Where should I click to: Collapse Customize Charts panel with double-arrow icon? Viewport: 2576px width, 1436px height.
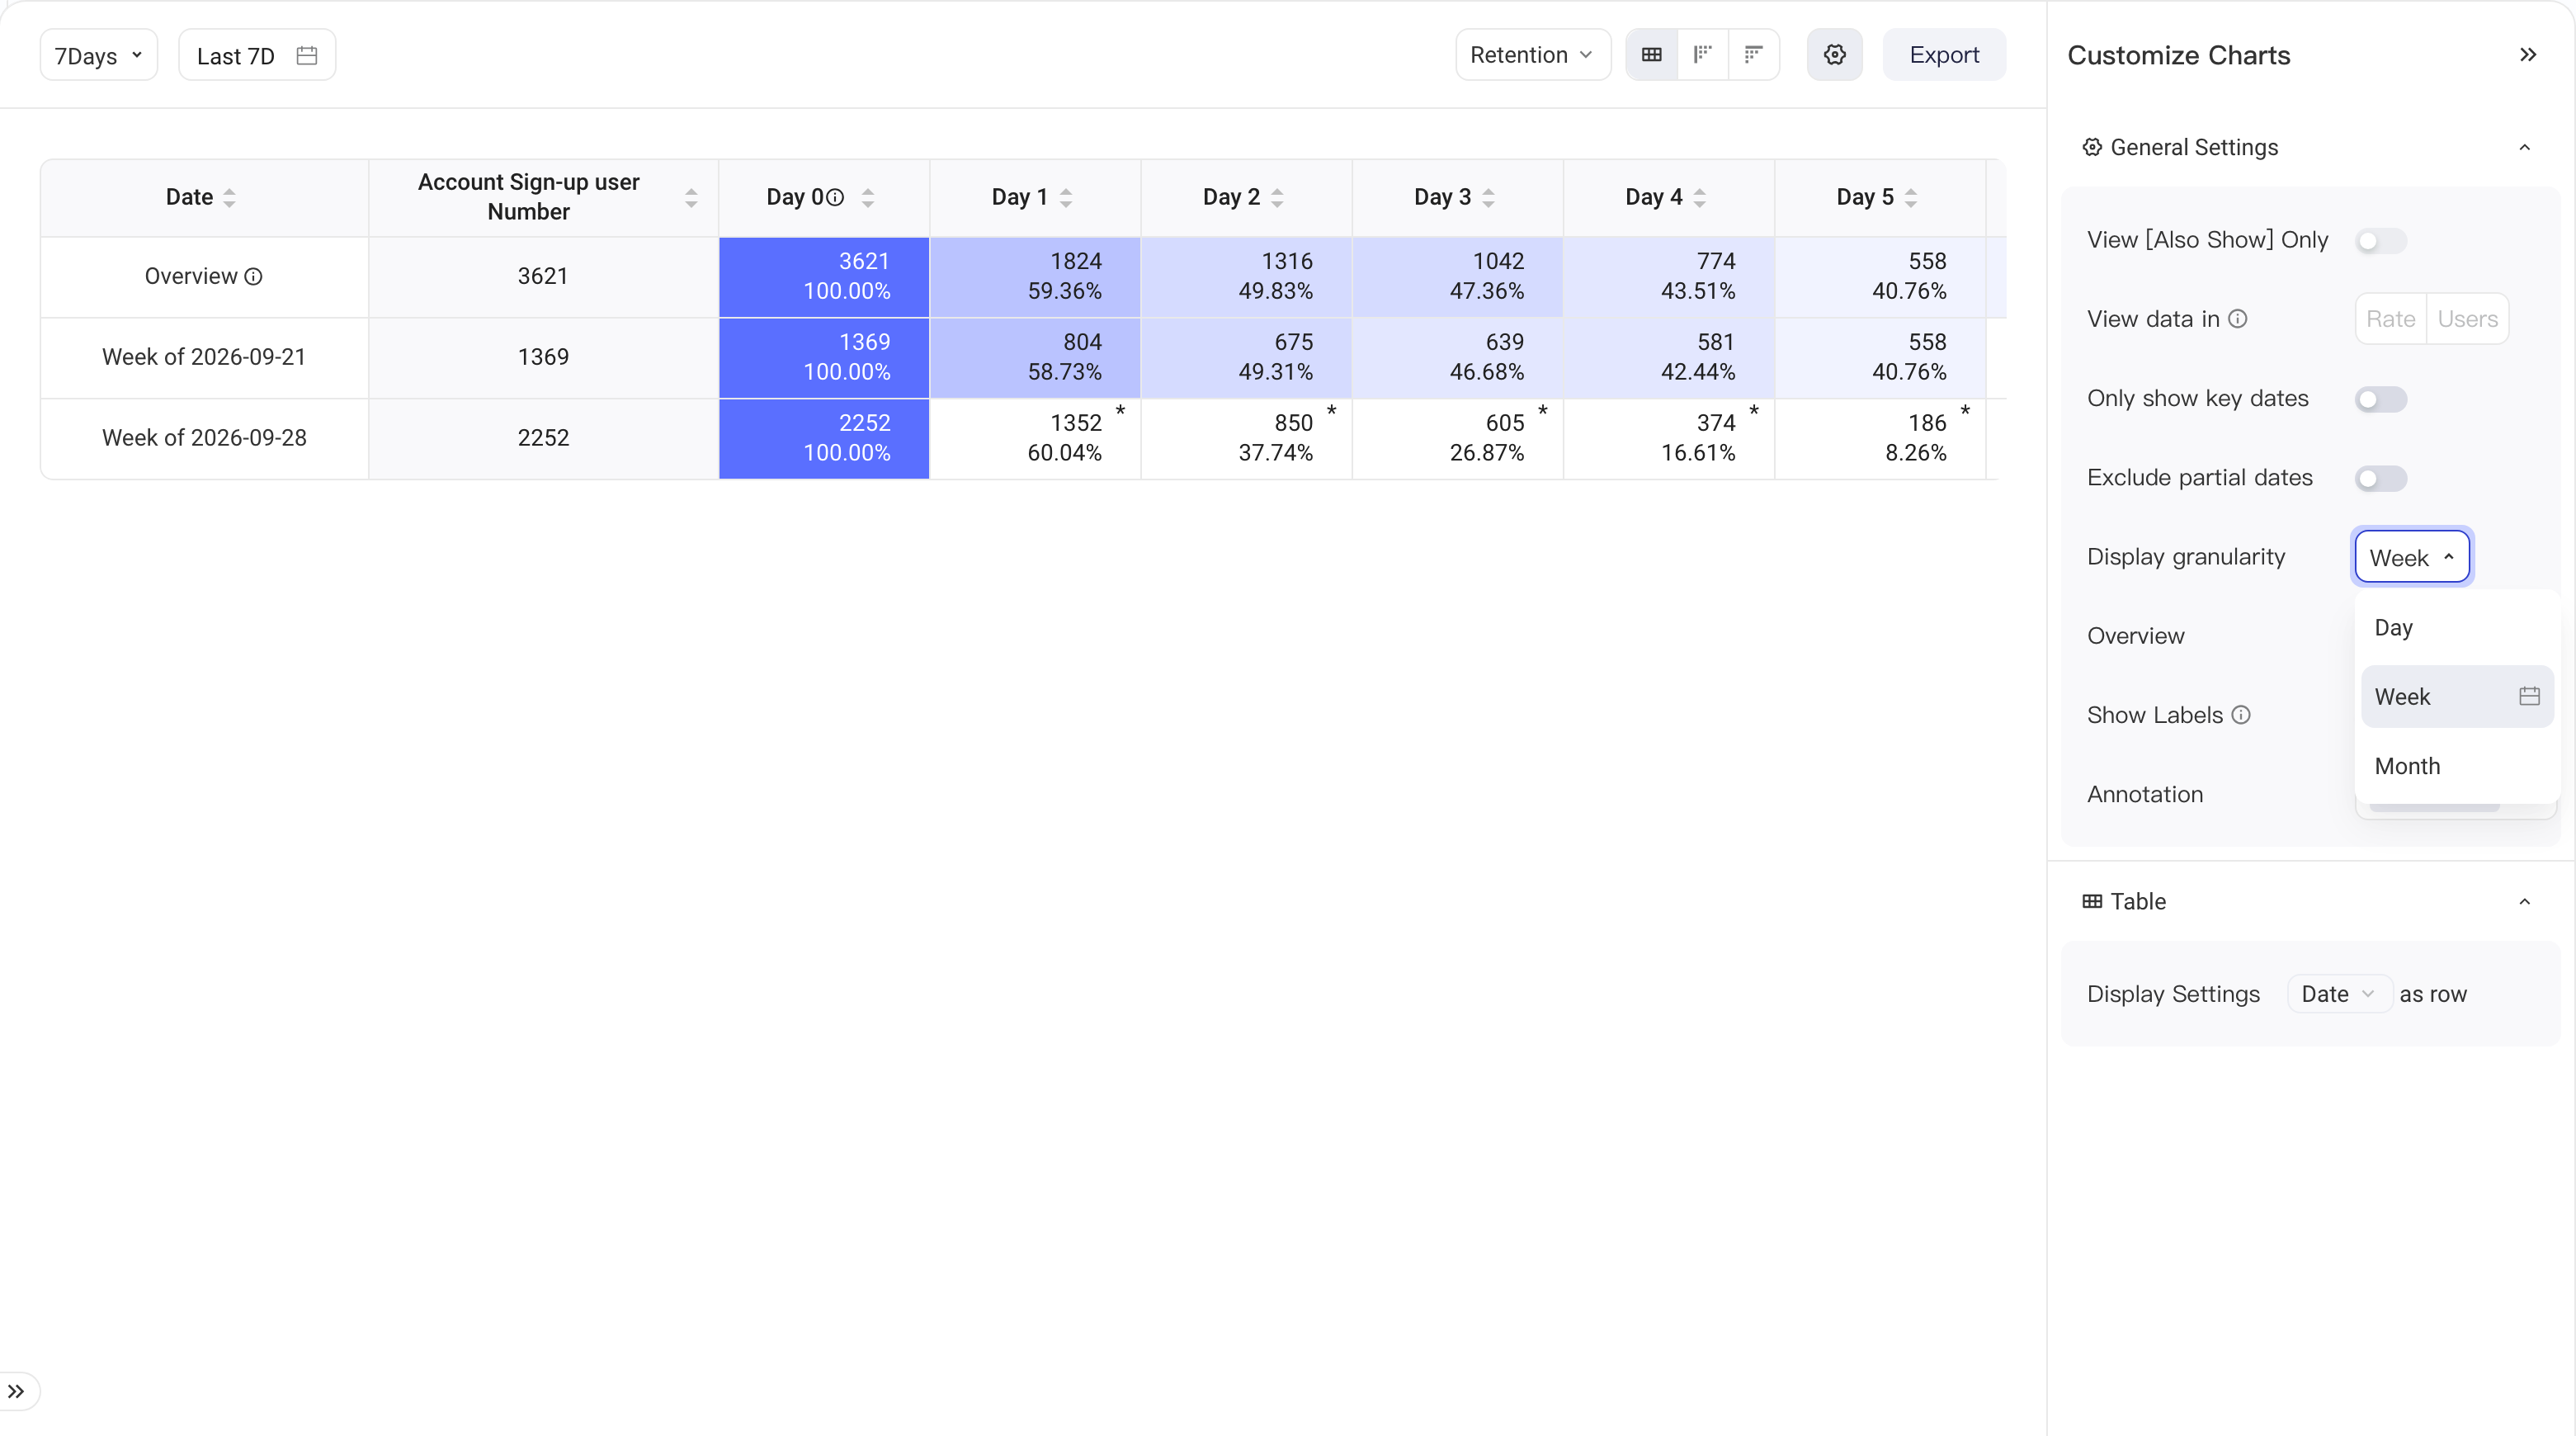click(2528, 55)
